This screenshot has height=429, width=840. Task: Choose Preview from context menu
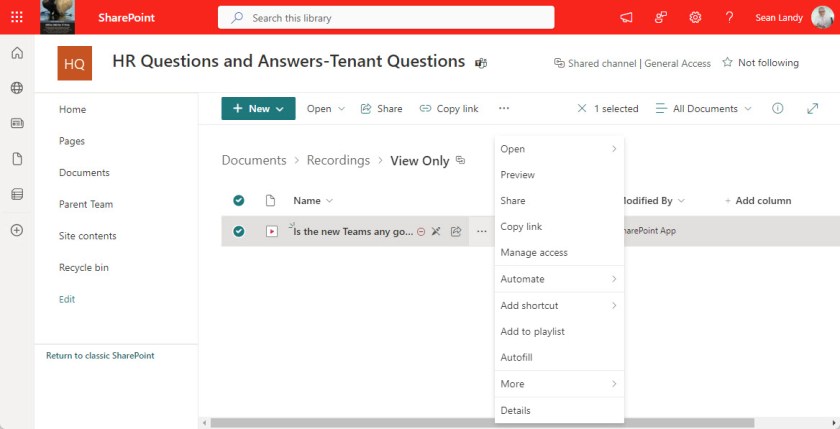coord(559,175)
